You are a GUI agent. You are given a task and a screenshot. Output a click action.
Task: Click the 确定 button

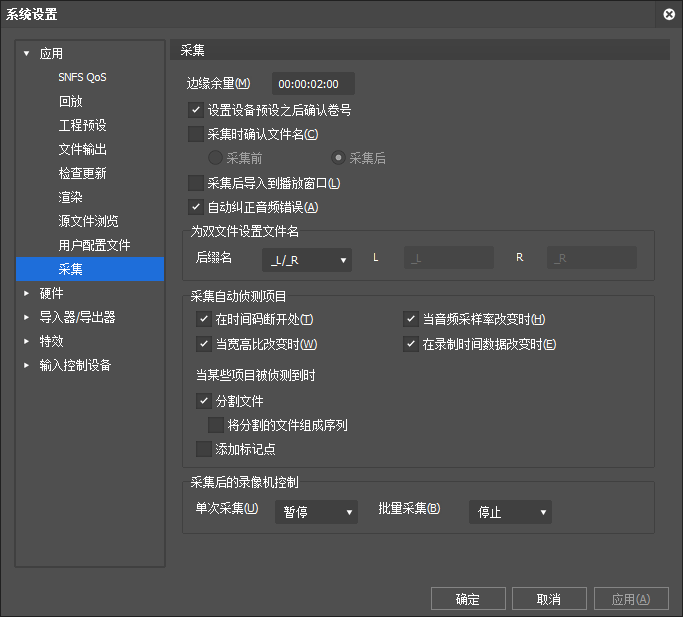[x=468, y=599]
